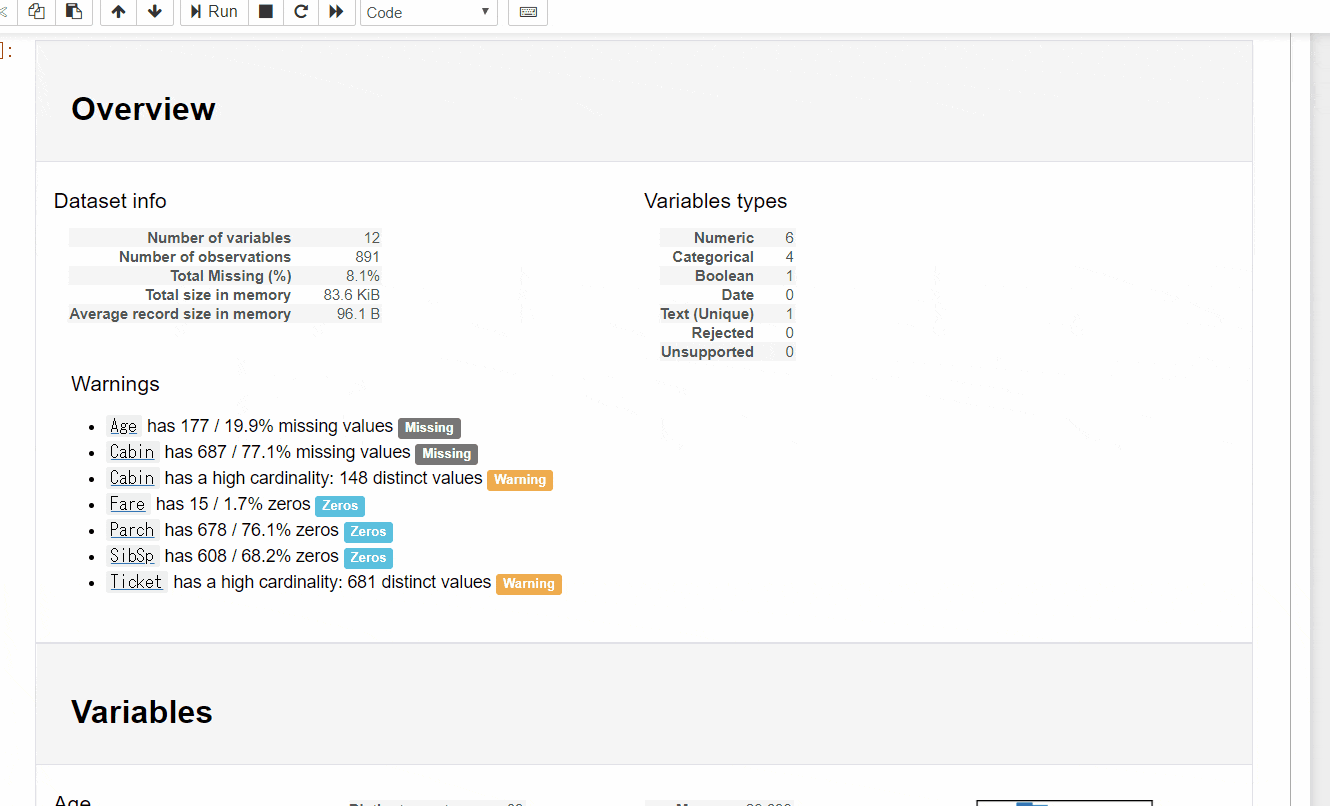Image resolution: width=1330 pixels, height=806 pixels.
Task: Follow the SibSp variable link
Action: [x=132, y=556]
